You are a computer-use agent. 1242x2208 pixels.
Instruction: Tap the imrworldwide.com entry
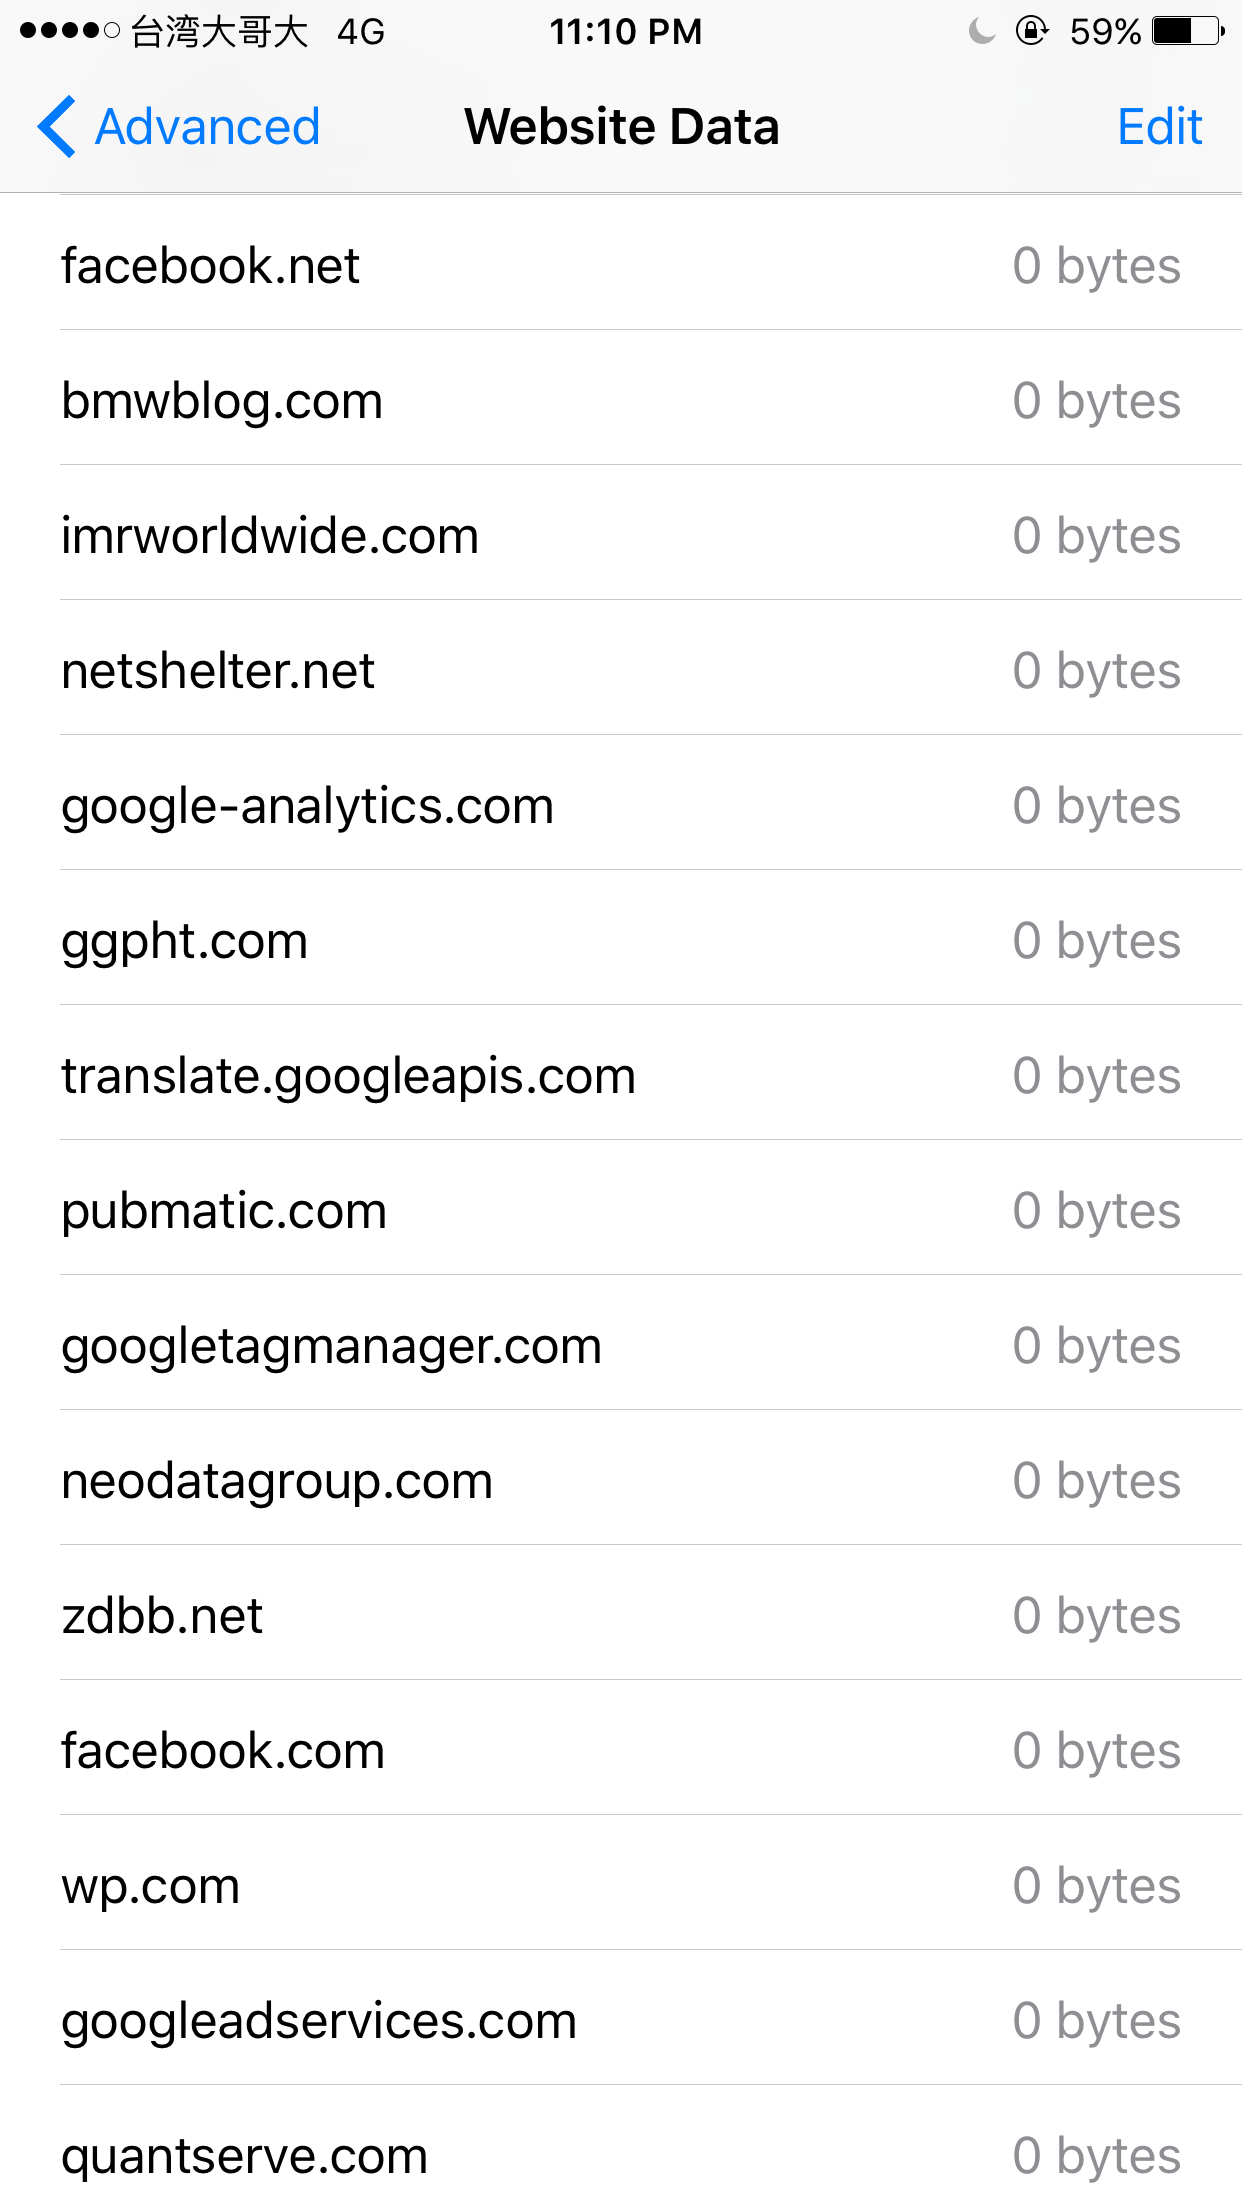click(x=620, y=536)
